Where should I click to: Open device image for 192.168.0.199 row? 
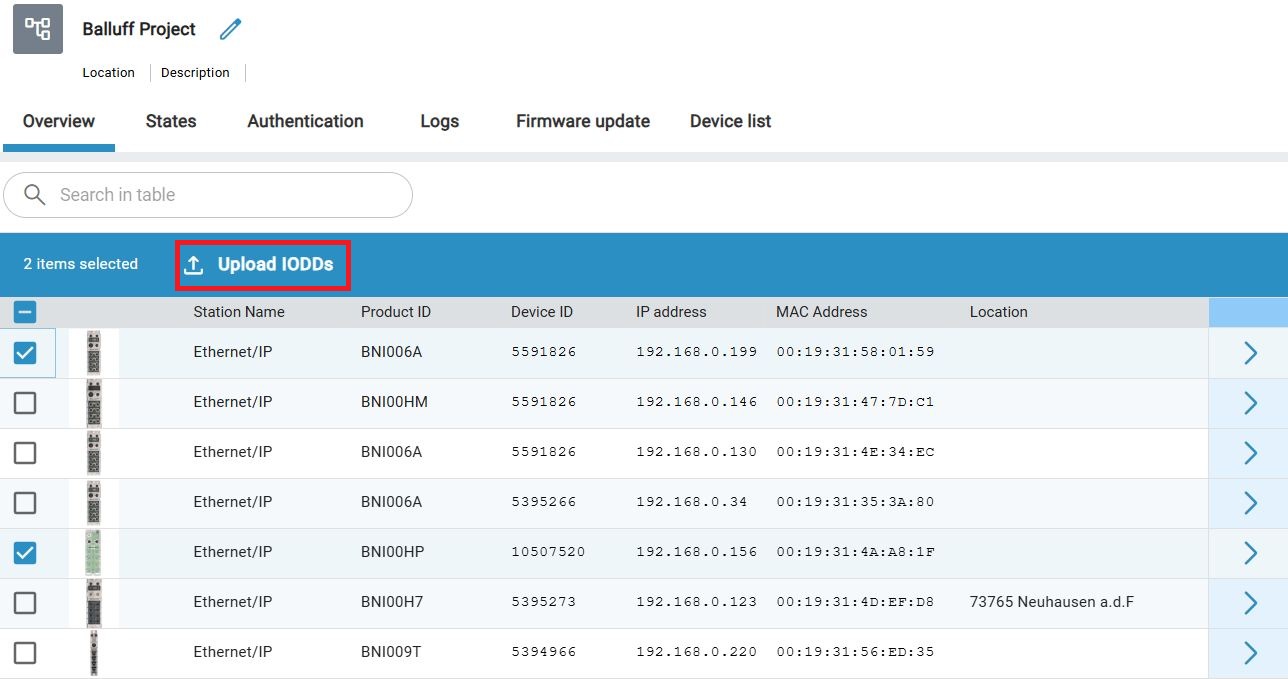click(94, 353)
